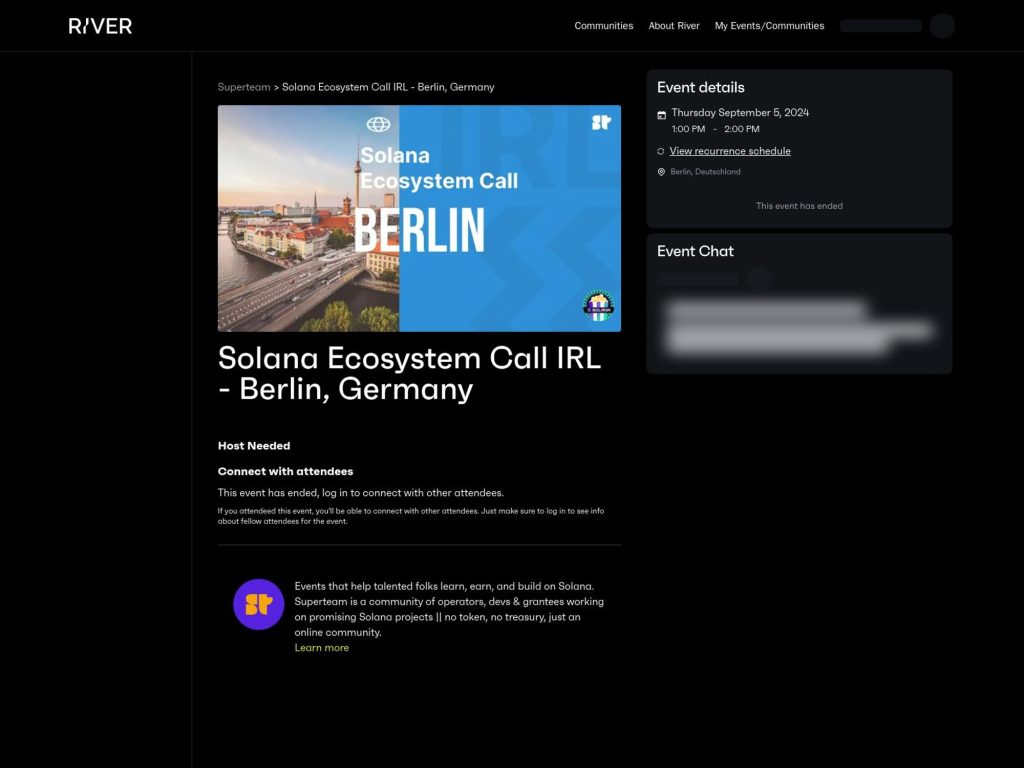Image resolution: width=1024 pixels, height=768 pixels.
Task: Open the About River menu item
Action: 674,25
